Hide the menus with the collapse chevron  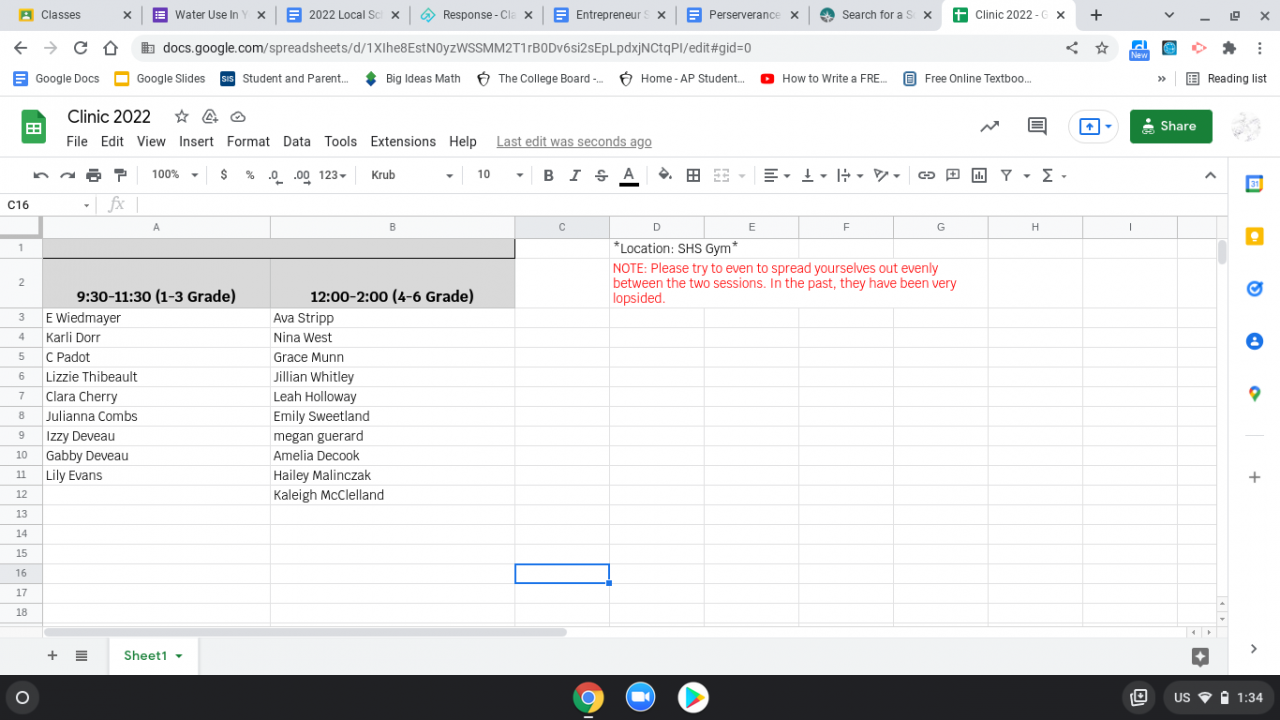tap(1210, 175)
